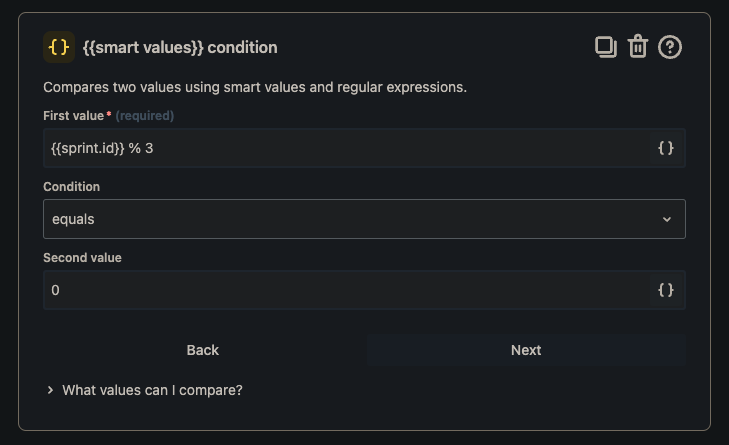Open smart value picker for First value
Viewport: 729px width, 445px height.
tap(666, 148)
